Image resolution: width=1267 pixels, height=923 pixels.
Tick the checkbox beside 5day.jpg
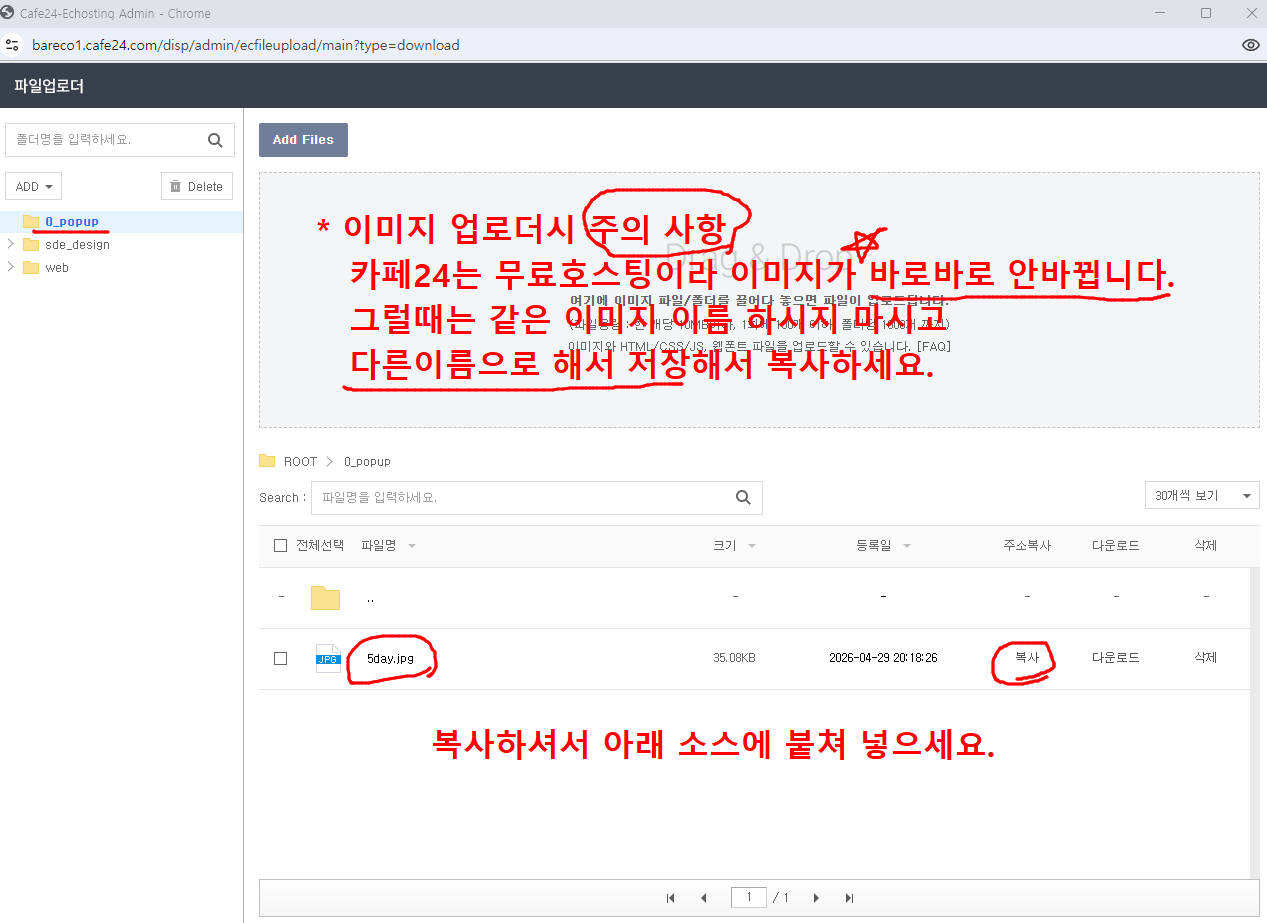tap(280, 658)
